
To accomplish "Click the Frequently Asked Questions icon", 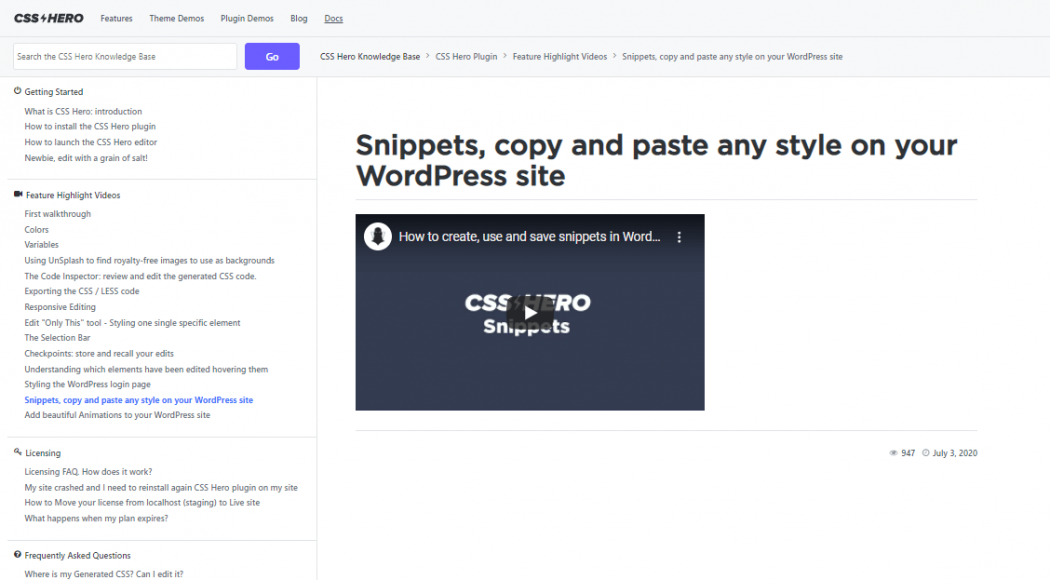I will tap(18, 555).
